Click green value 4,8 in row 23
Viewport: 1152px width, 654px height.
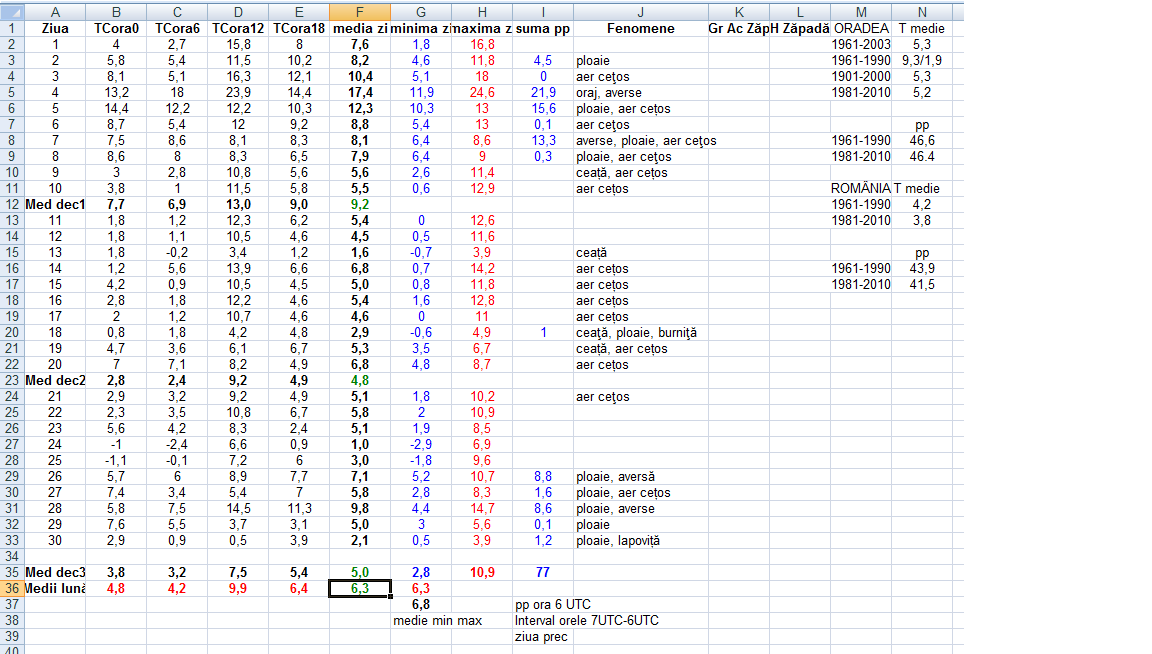tap(359, 381)
